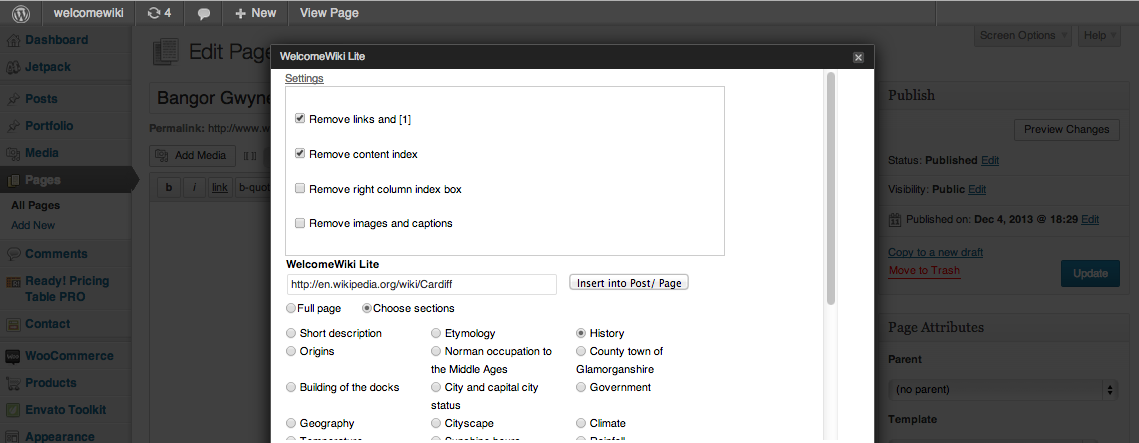Click the Contact sidebar icon
Viewport: 1139px width, 443px height.
point(13,324)
